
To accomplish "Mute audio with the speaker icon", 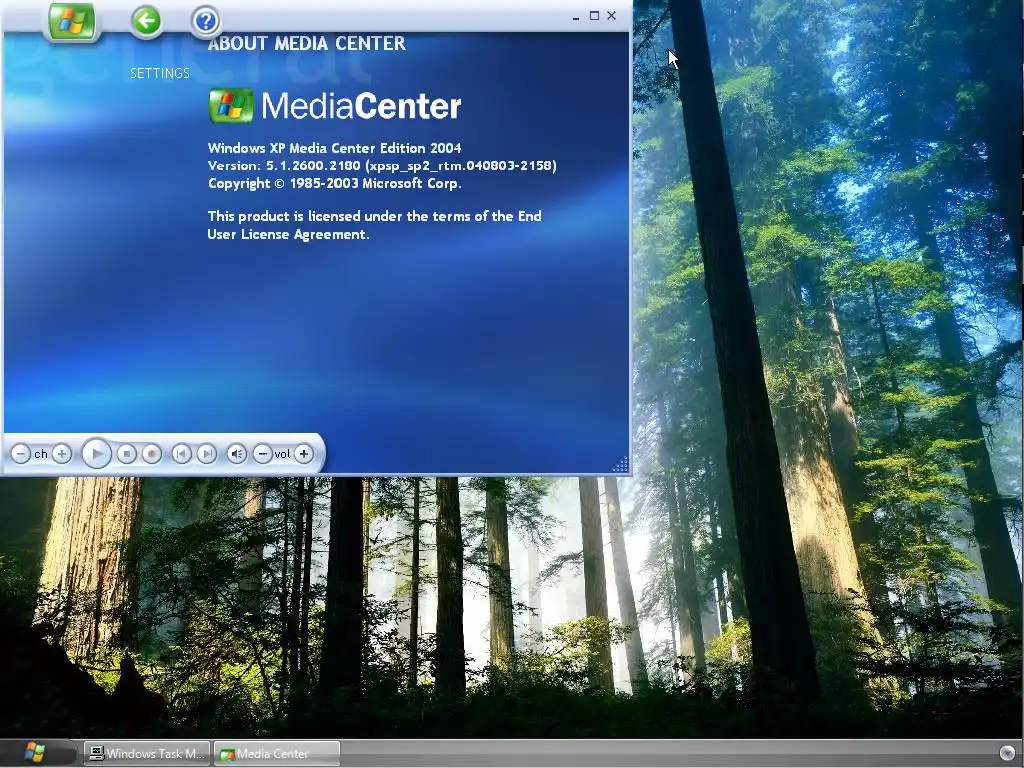I will pyautogui.click(x=236, y=453).
